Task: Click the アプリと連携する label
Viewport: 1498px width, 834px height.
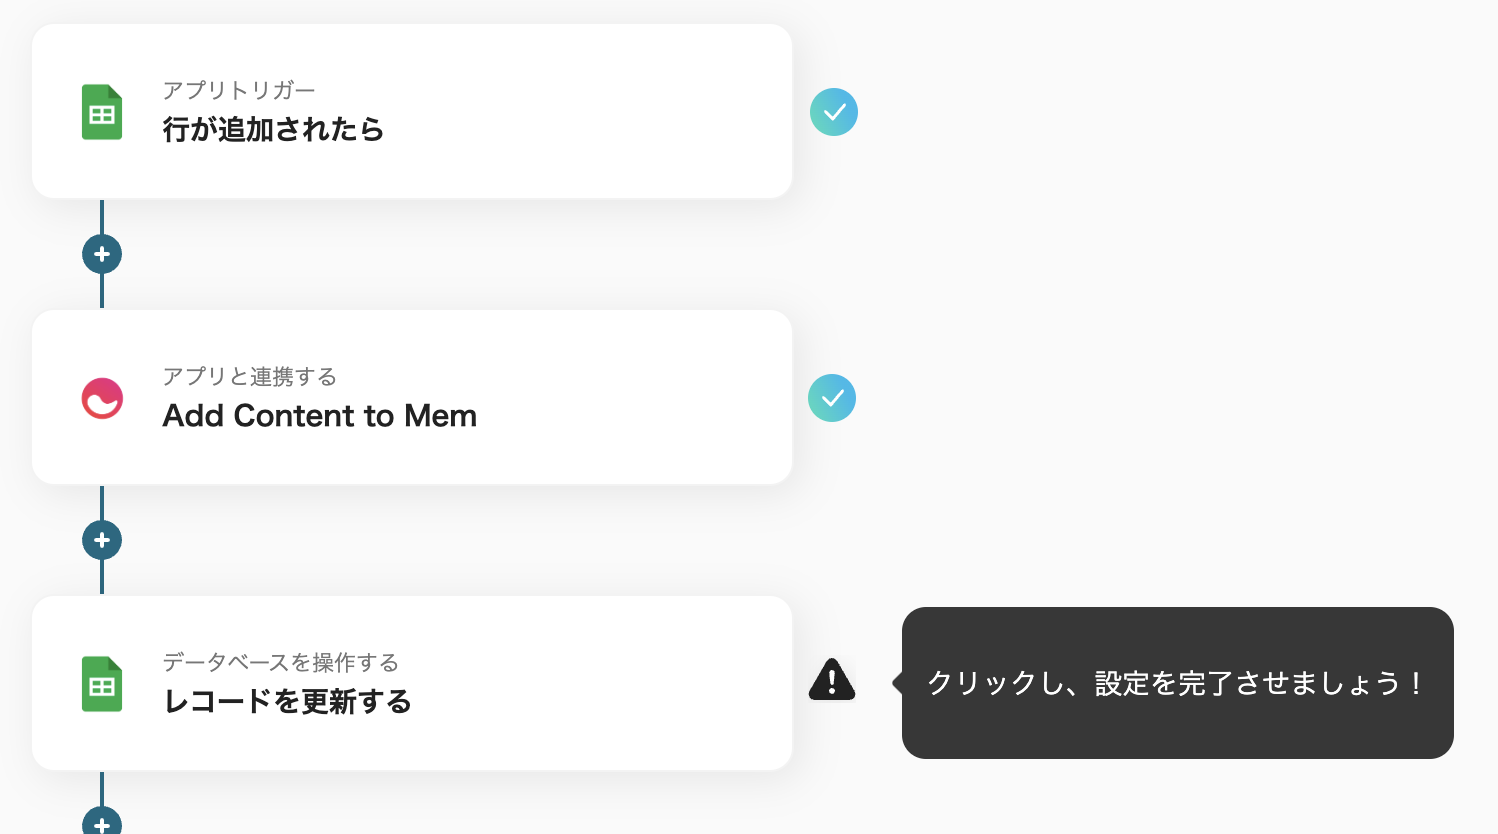Action: click(x=250, y=376)
